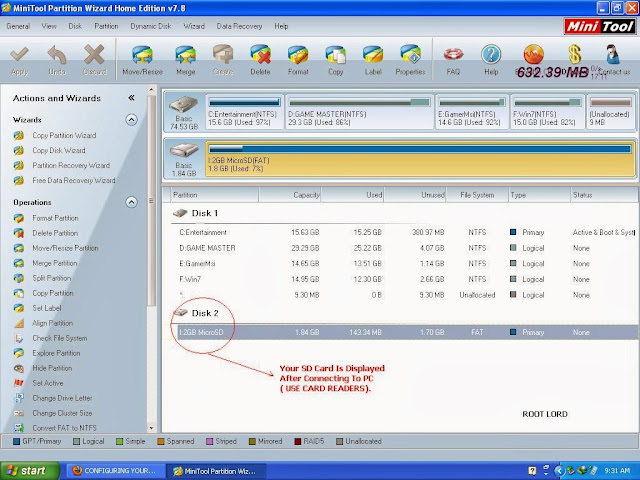Click the Change Drive Letter sidebar icon
This screenshot has width=640, height=480.
coord(19,398)
